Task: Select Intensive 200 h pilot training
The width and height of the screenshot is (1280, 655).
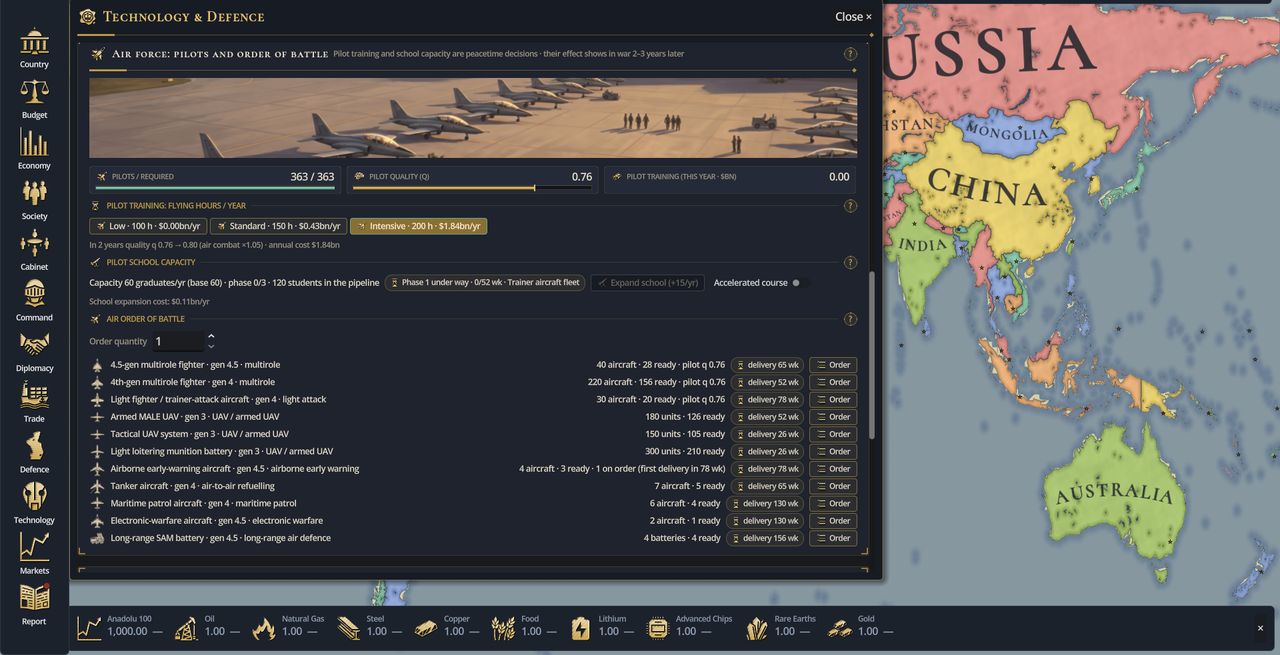Action: (x=419, y=226)
